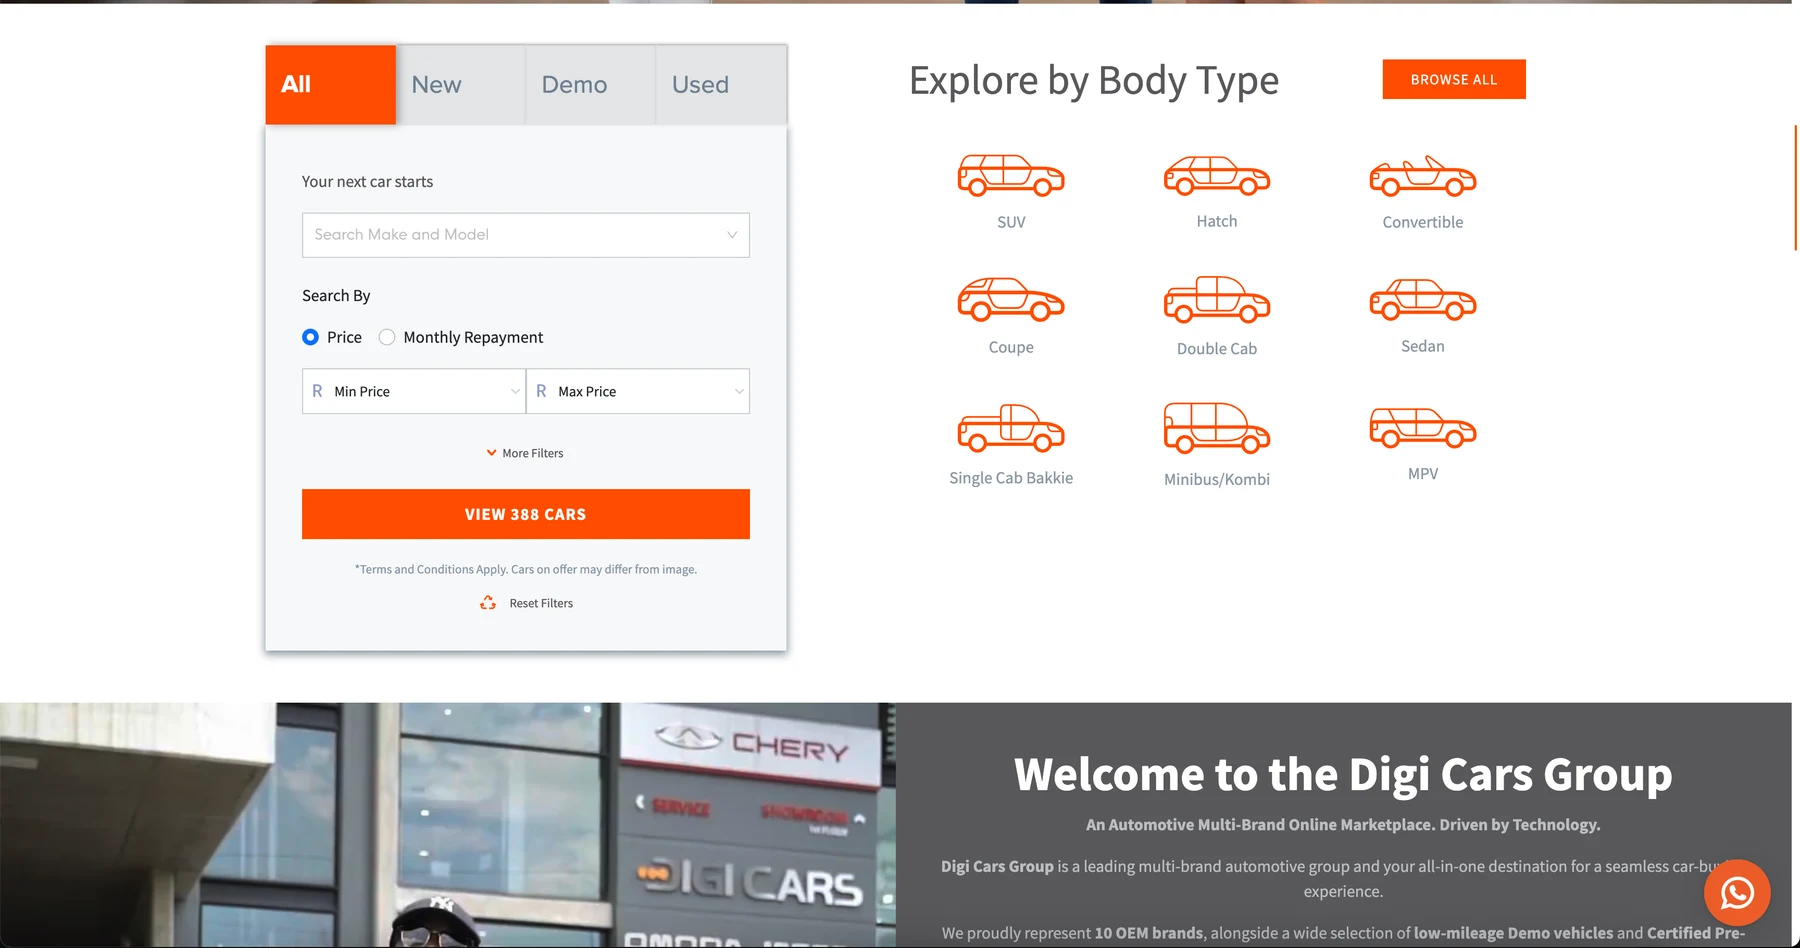The width and height of the screenshot is (1800, 948).
Task: Click the Minibus/Kombi label text
Action: point(1217,479)
